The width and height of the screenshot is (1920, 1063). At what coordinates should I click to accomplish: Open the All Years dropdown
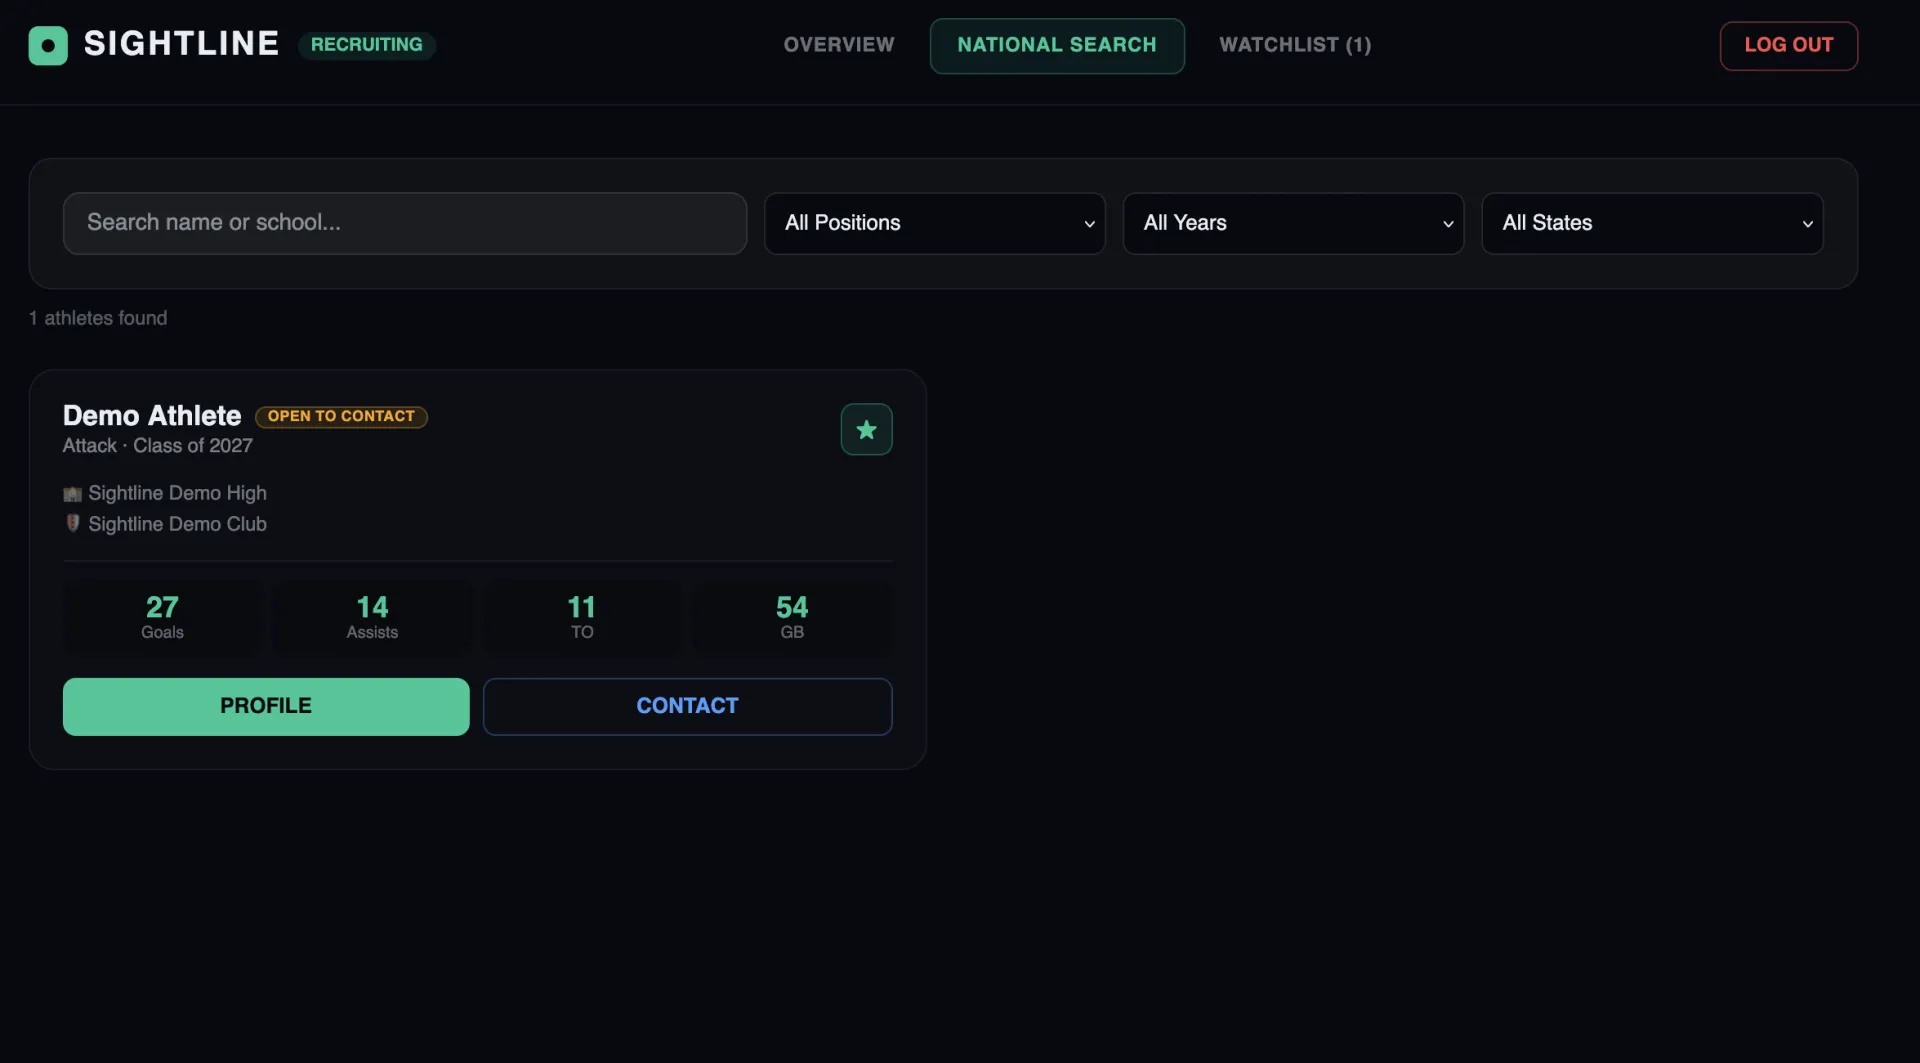(1293, 223)
